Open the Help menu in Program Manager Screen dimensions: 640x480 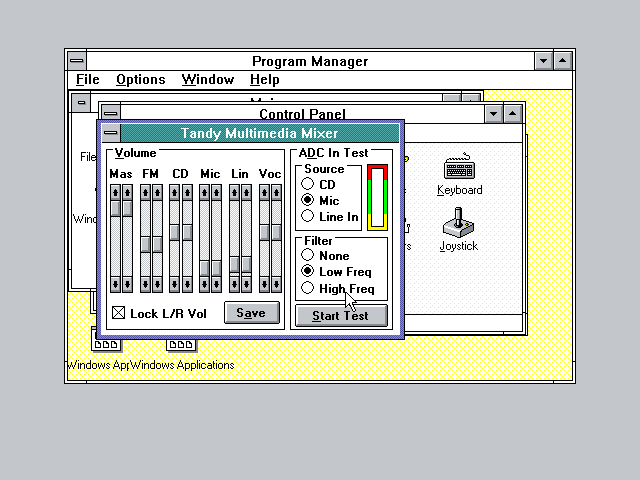264,79
